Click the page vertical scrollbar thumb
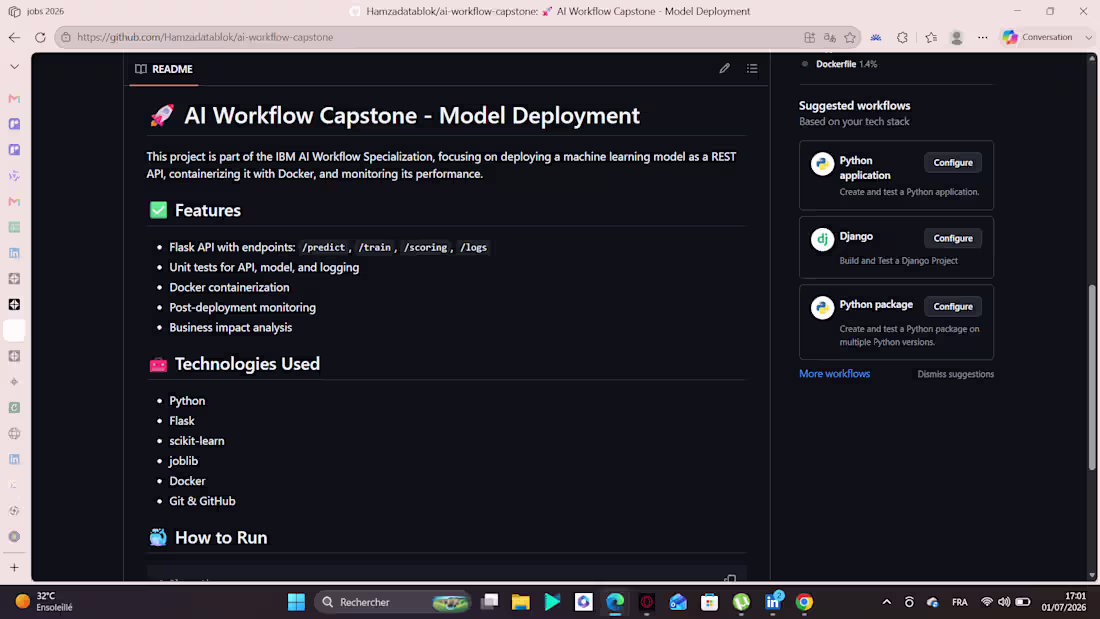This screenshot has height=619, width=1100. [x=1092, y=377]
